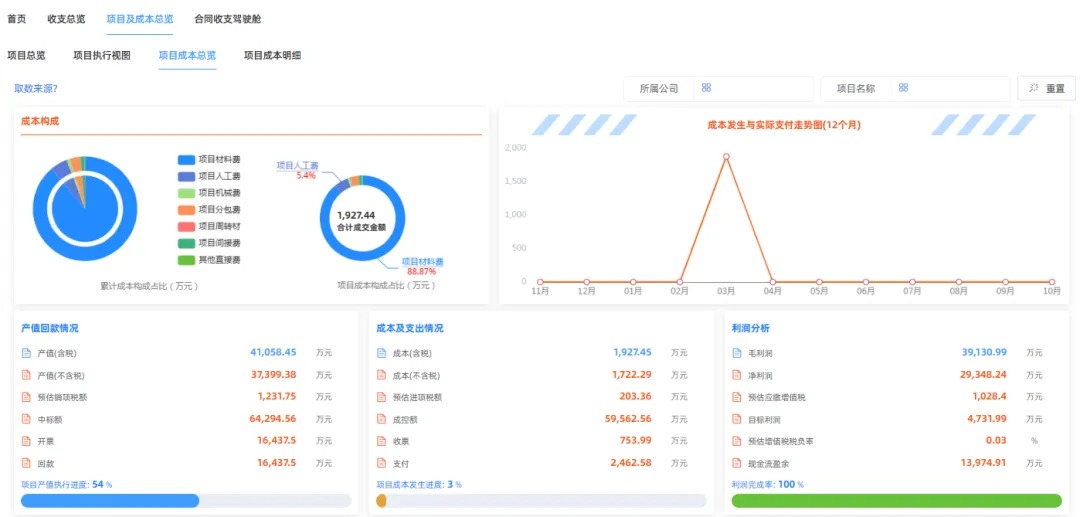Toggle 项目人工费 legend swatch
This screenshot has width=1080, height=517.
[x=186, y=176]
